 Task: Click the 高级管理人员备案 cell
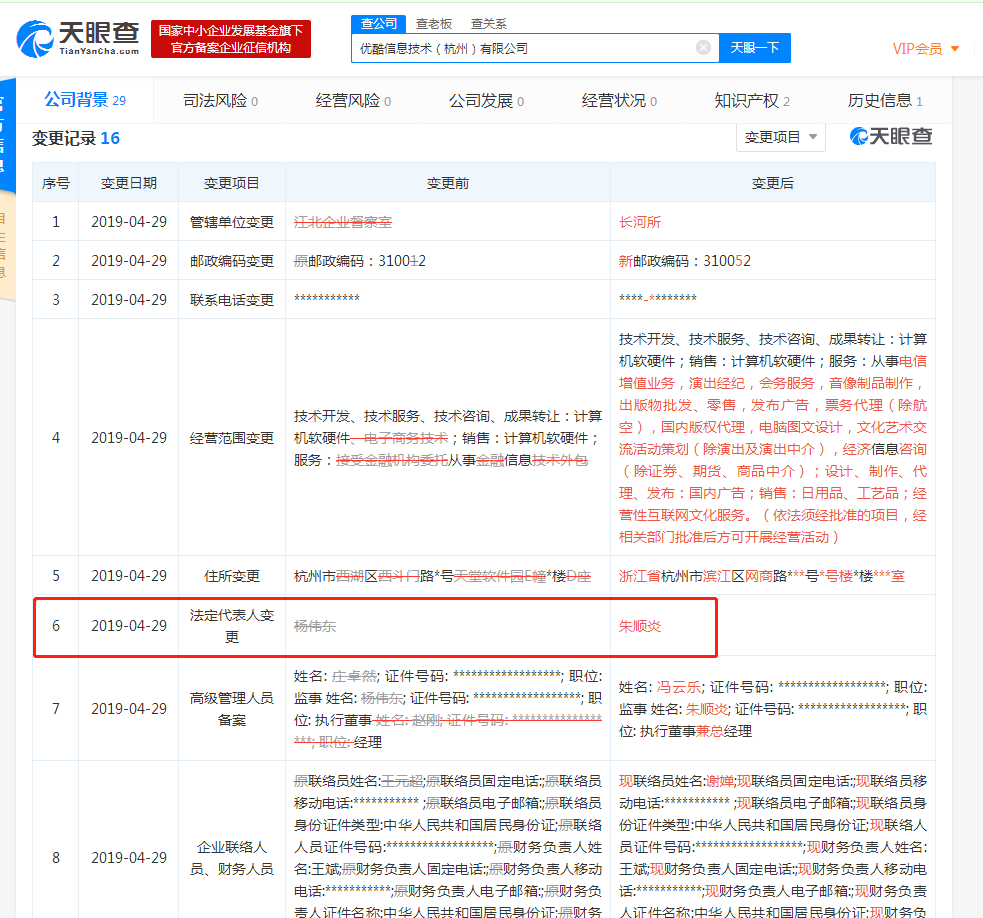pos(232,709)
